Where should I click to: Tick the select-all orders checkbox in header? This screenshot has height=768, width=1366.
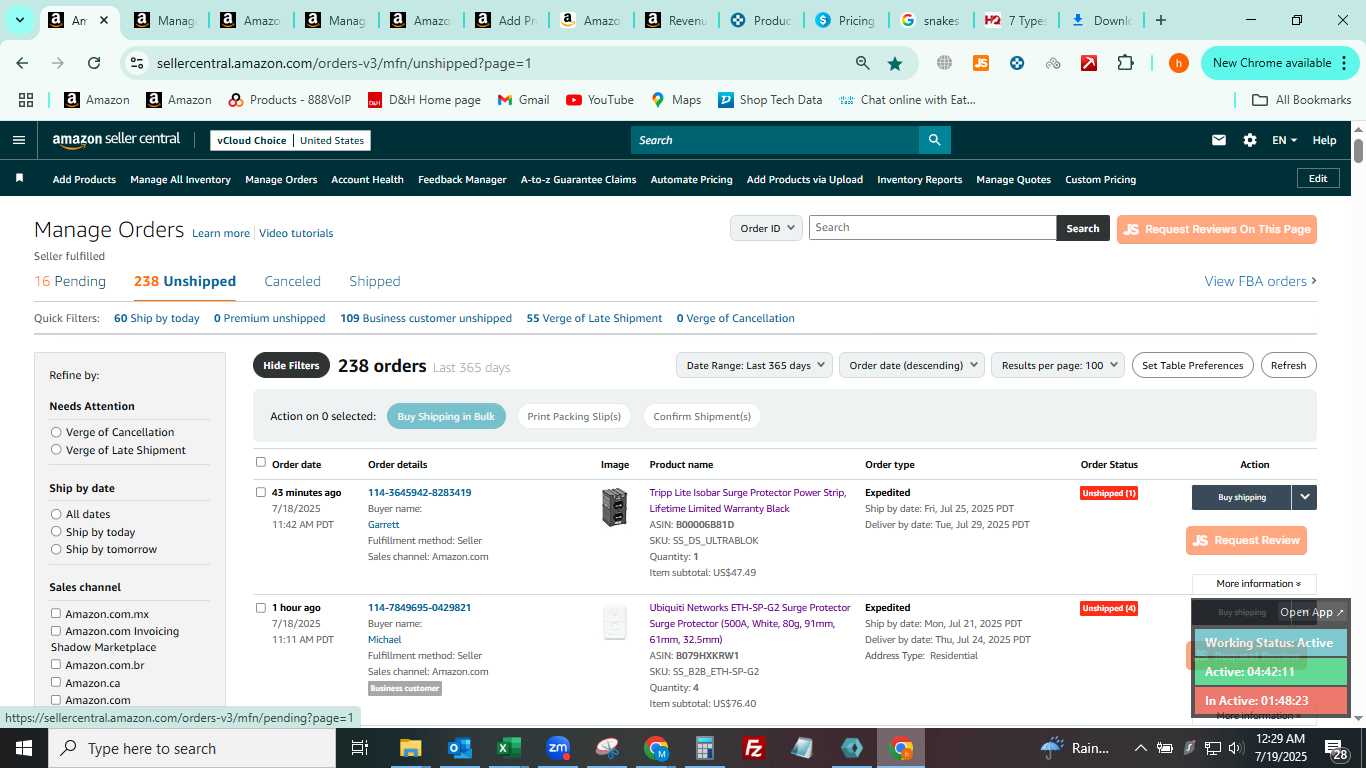pos(261,462)
